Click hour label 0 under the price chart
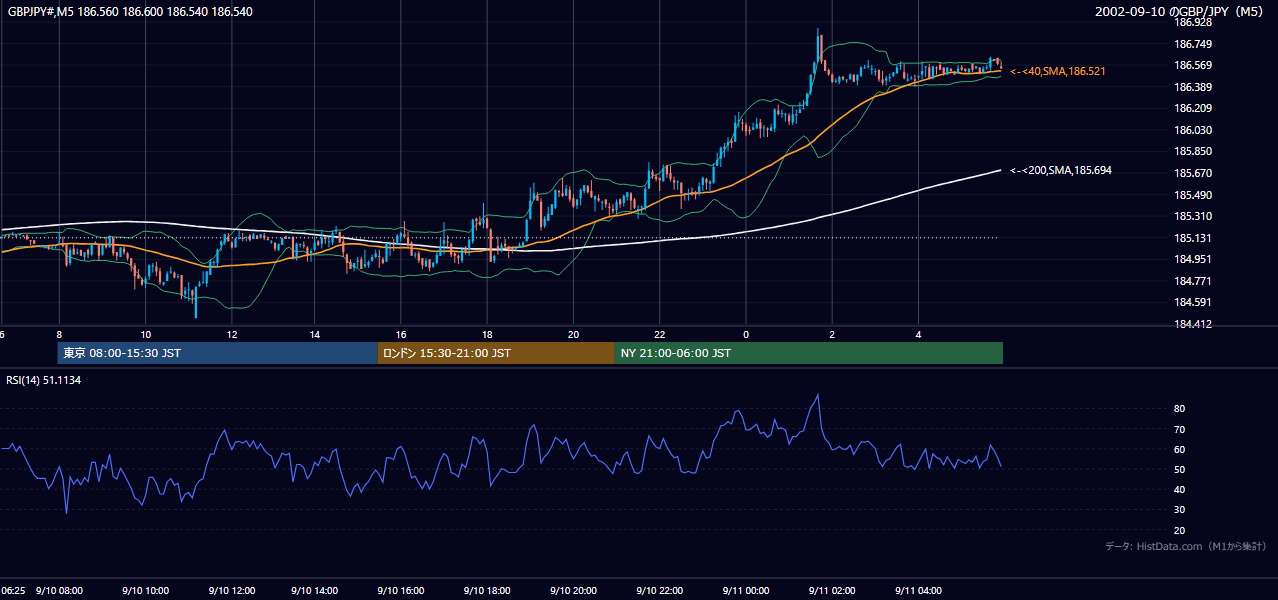 746,335
